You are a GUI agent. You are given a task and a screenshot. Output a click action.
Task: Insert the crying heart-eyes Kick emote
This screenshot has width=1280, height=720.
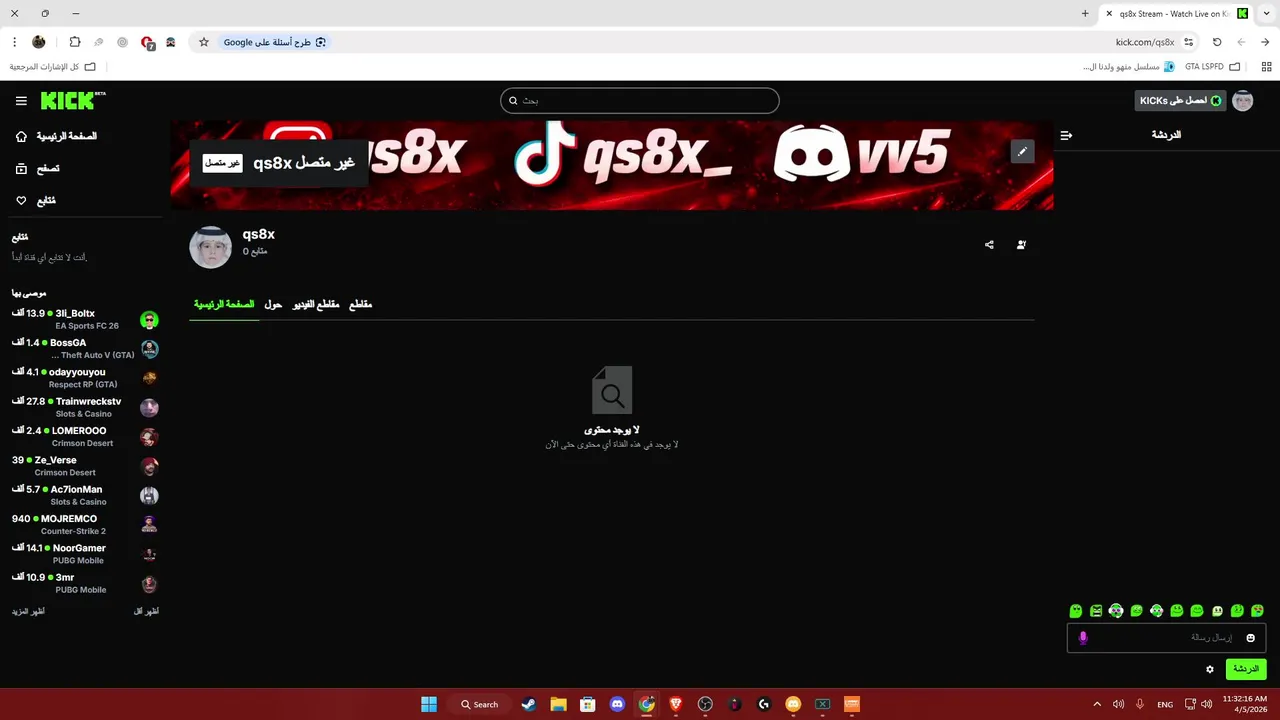coord(1257,611)
